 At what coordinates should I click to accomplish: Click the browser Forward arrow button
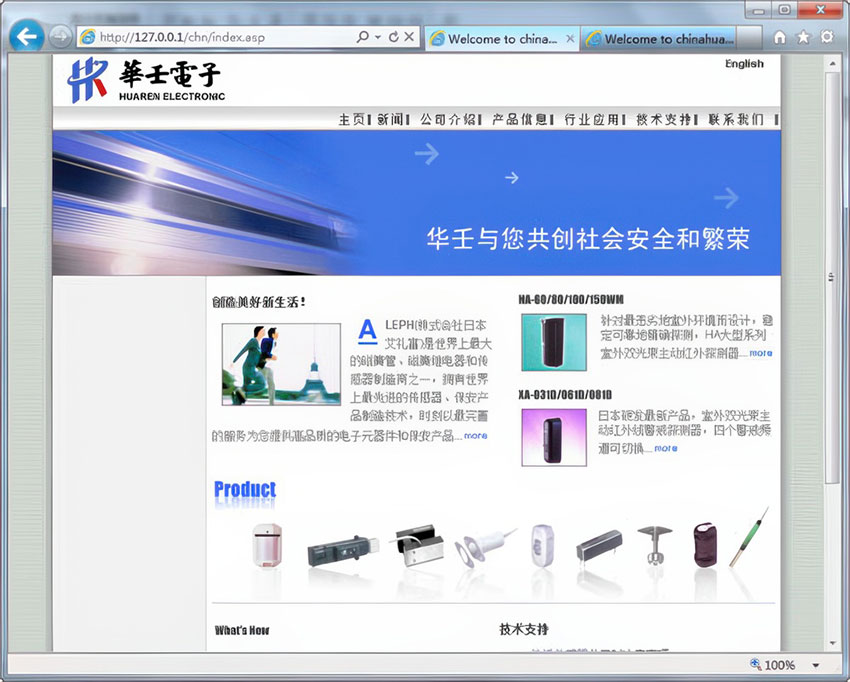click(60, 37)
